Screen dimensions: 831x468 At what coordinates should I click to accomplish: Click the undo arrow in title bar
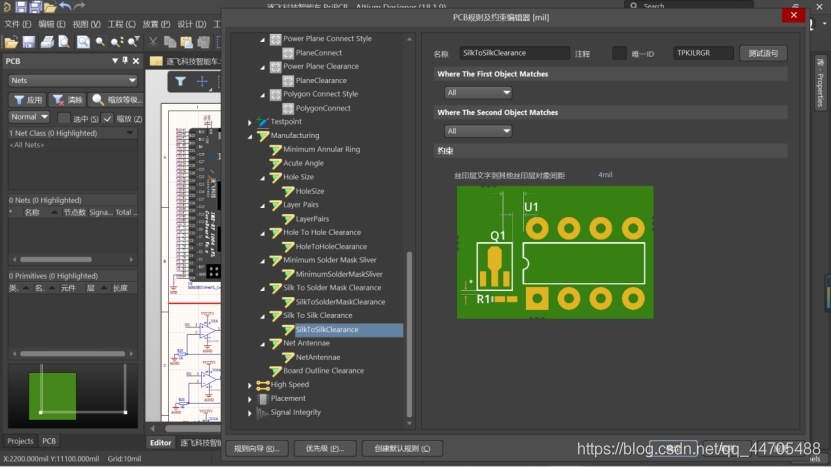(x=65, y=6)
